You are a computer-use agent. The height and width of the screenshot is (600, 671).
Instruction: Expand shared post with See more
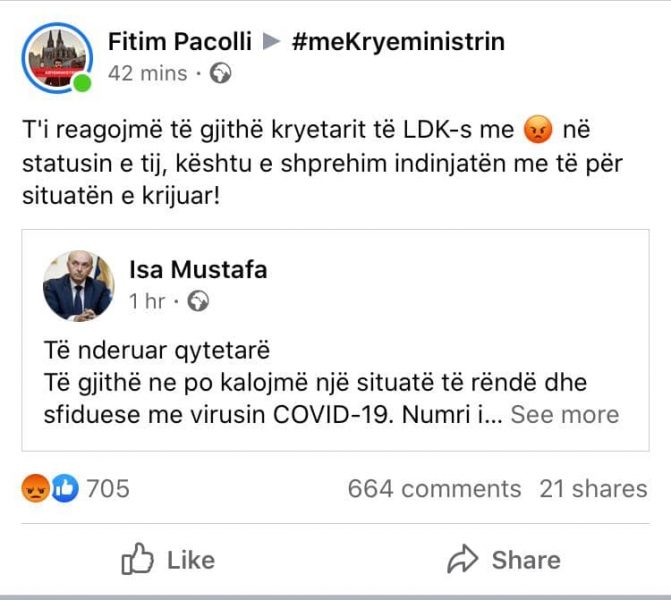point(564,414)
